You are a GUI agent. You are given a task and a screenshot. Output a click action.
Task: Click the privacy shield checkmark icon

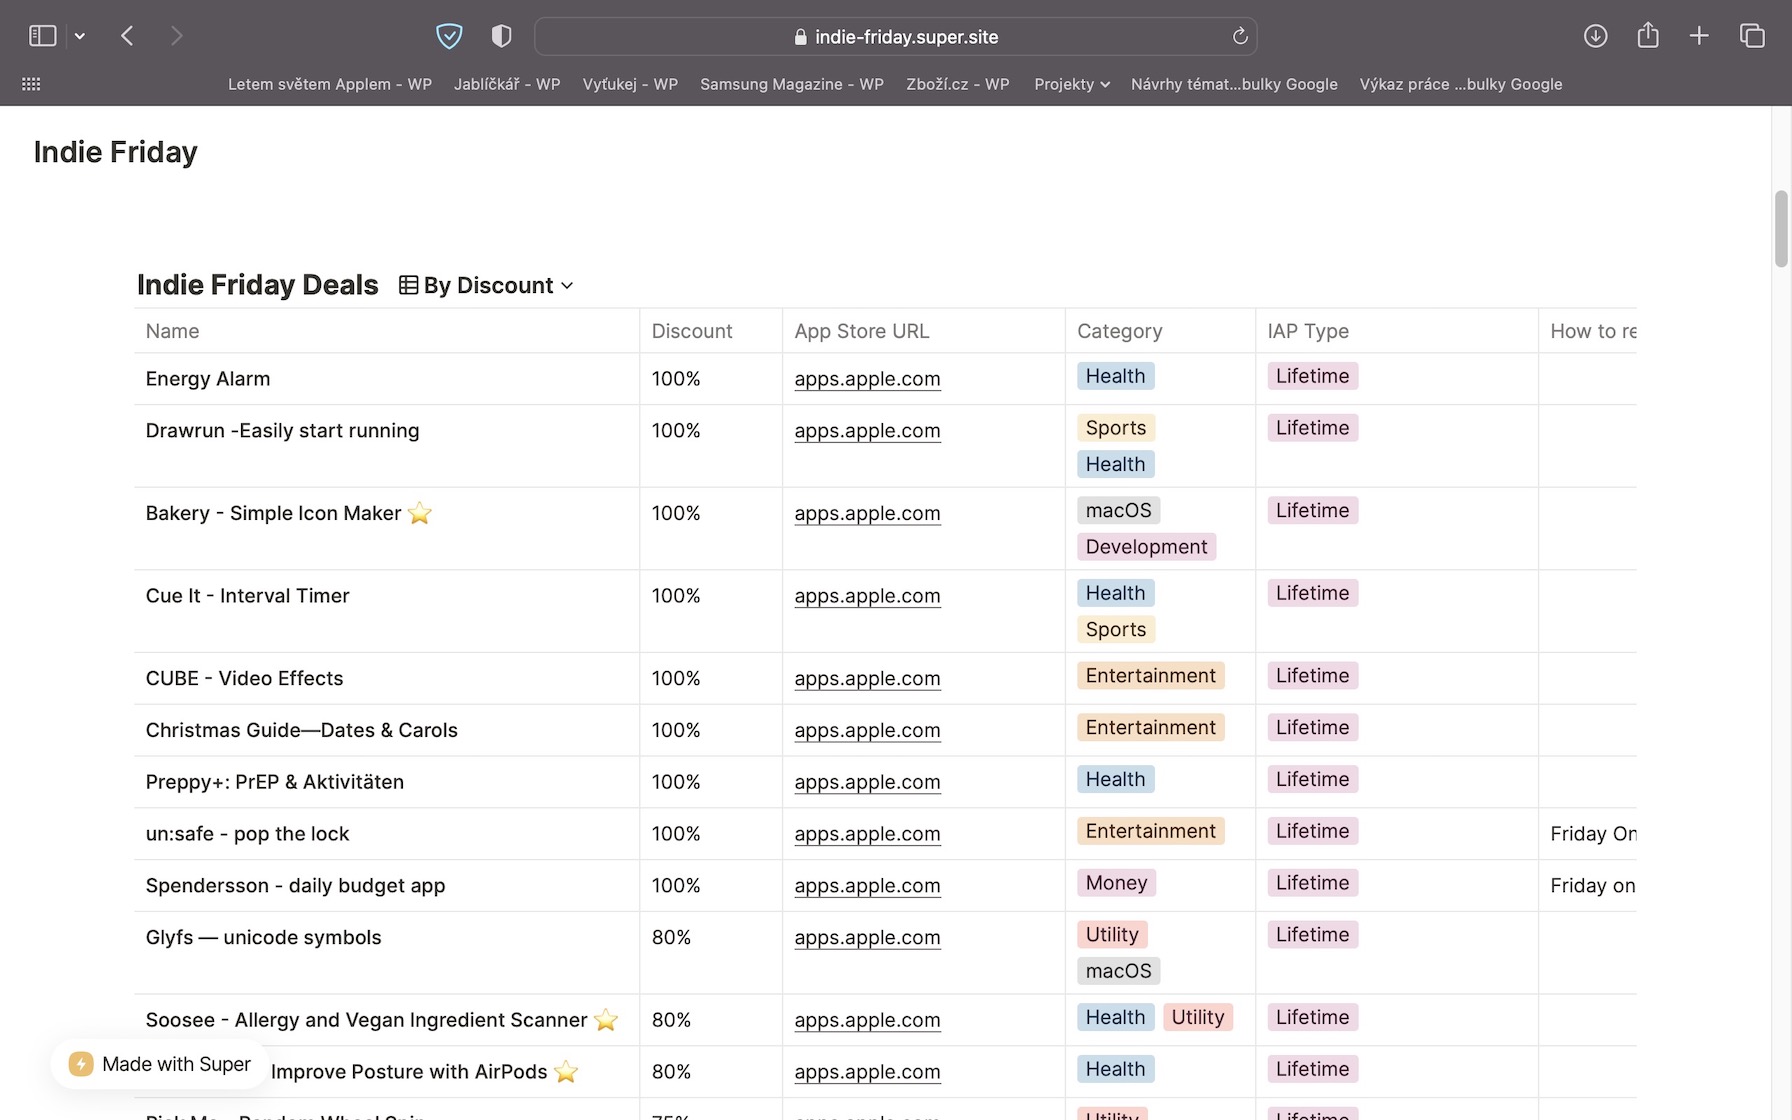(x=449, y=36)
